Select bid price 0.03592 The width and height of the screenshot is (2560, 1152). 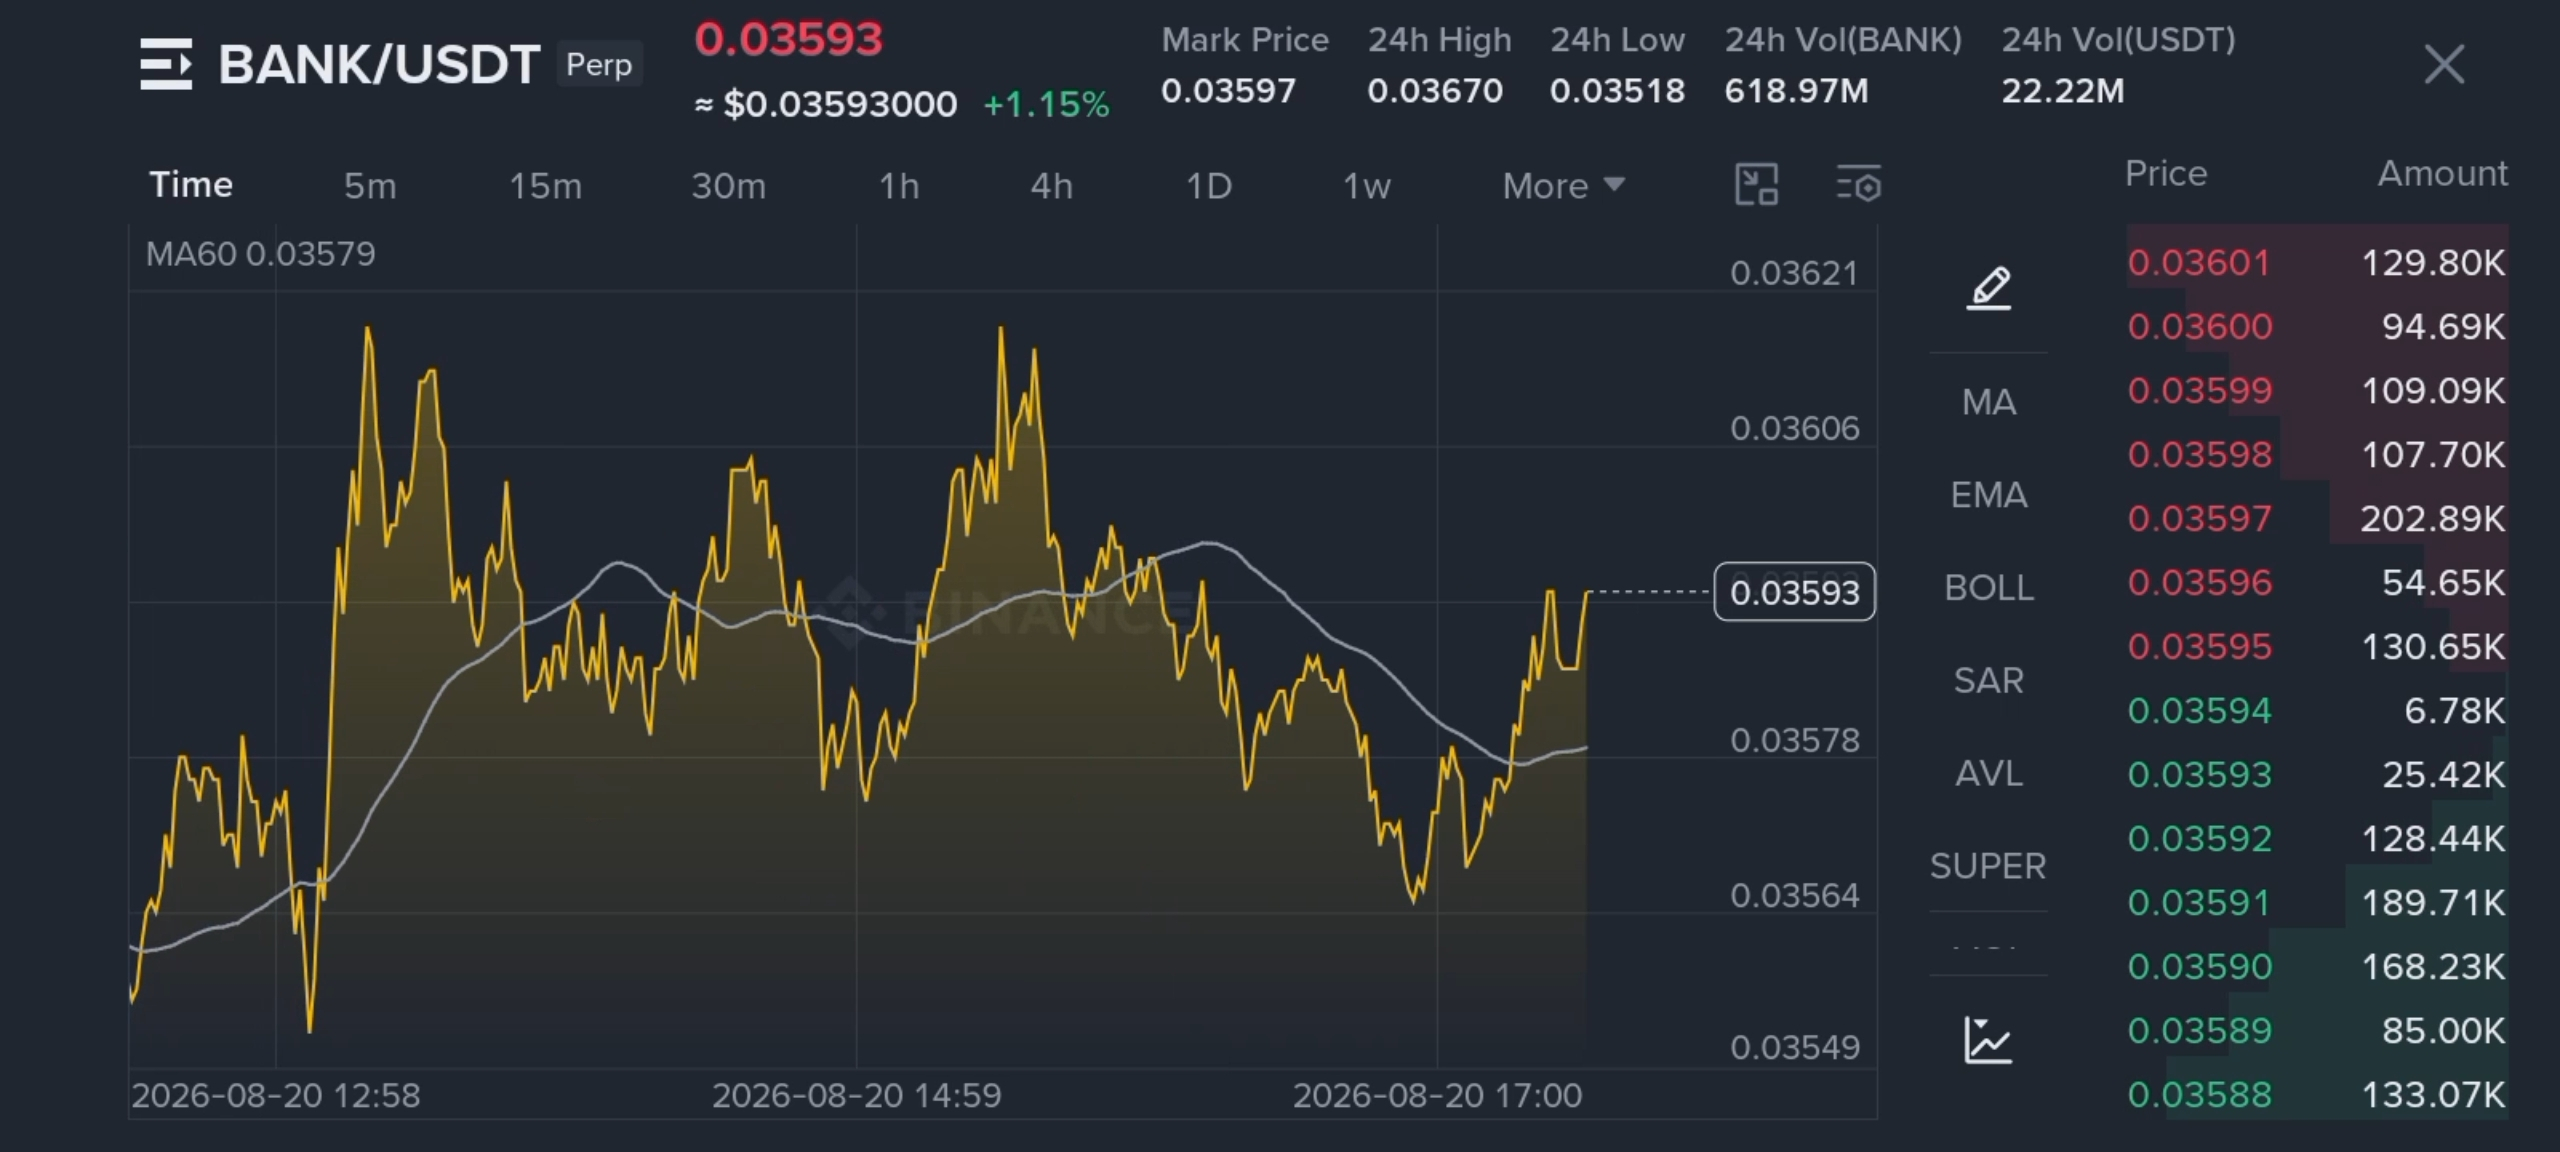coord(2199,839)
